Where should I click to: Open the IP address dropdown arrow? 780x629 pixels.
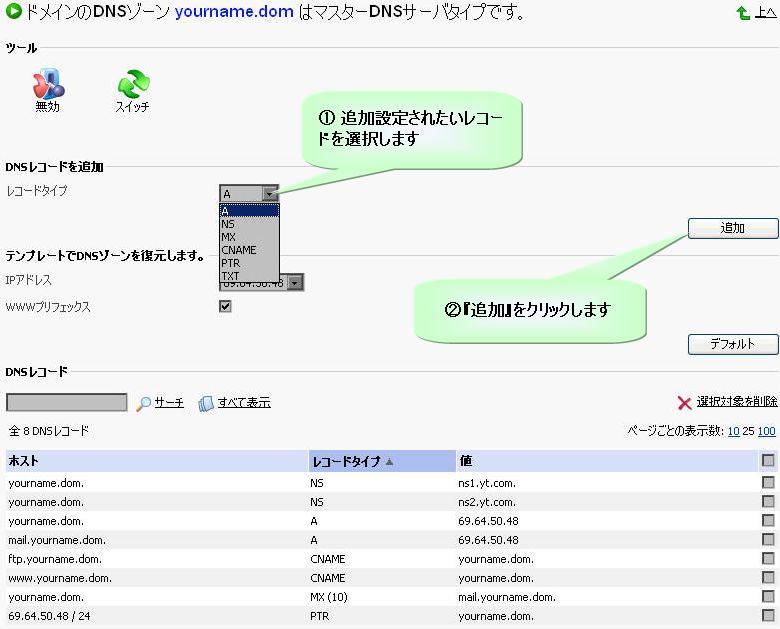(294, 283)
